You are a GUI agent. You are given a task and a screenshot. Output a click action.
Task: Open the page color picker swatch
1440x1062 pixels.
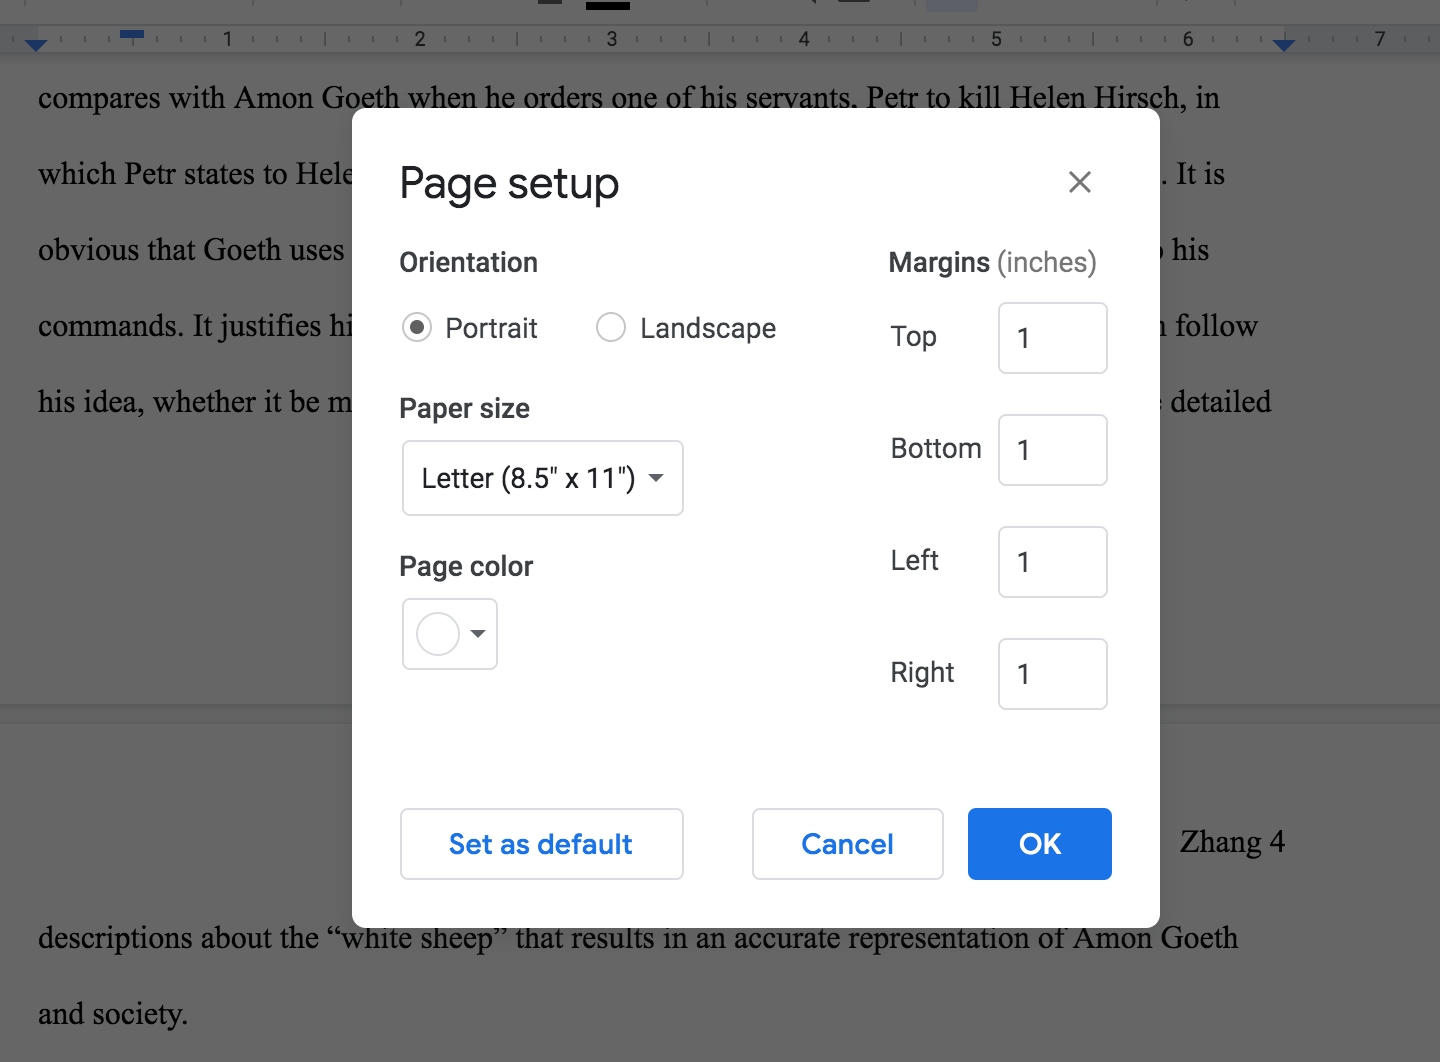click(x=436, y=634)
